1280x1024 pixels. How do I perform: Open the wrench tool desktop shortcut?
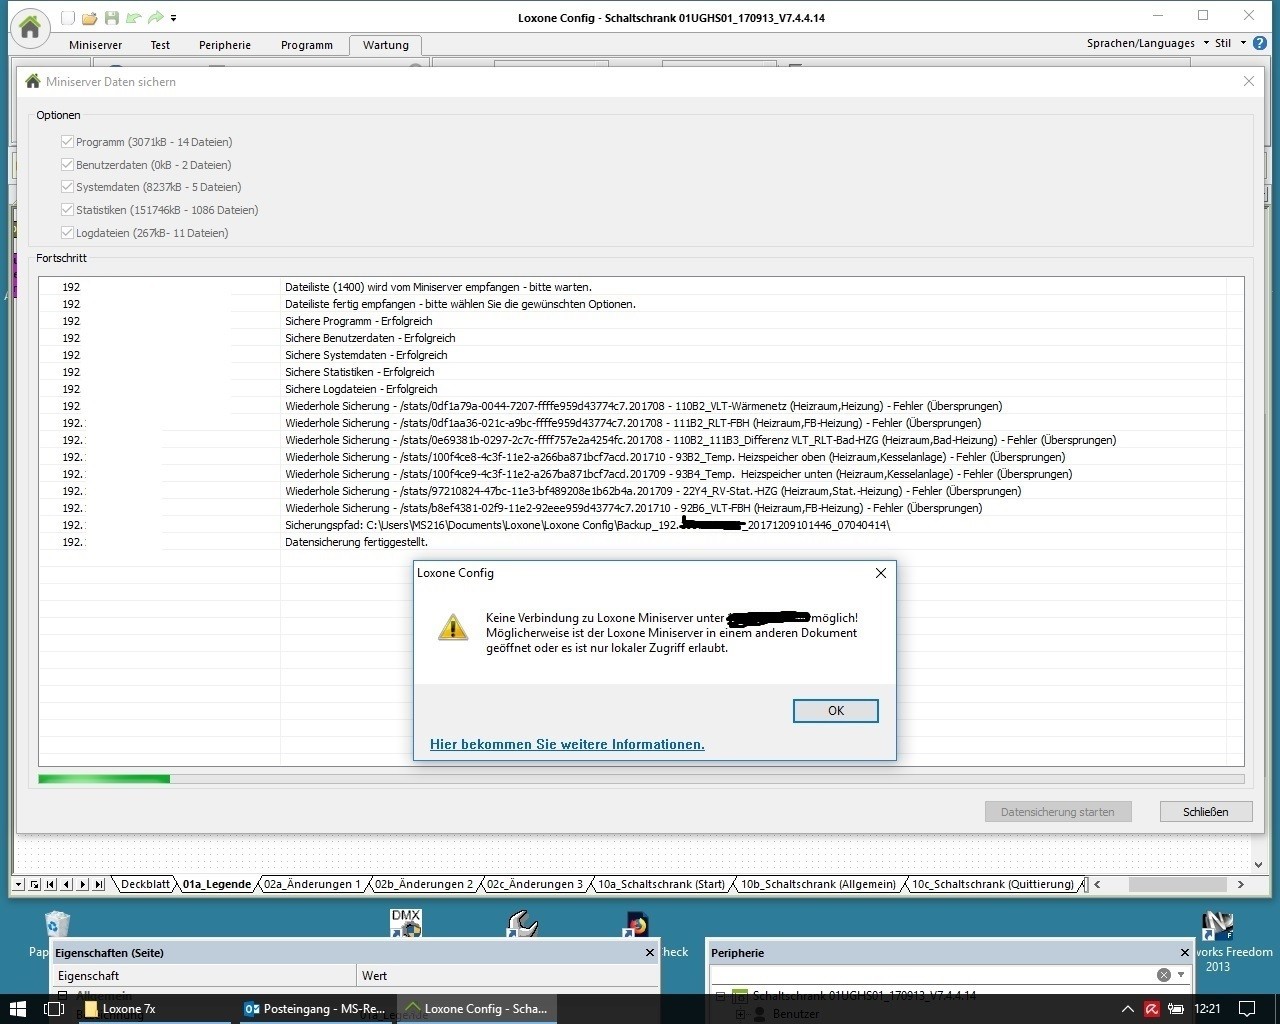pyautogui.click(x=522, y=924)
